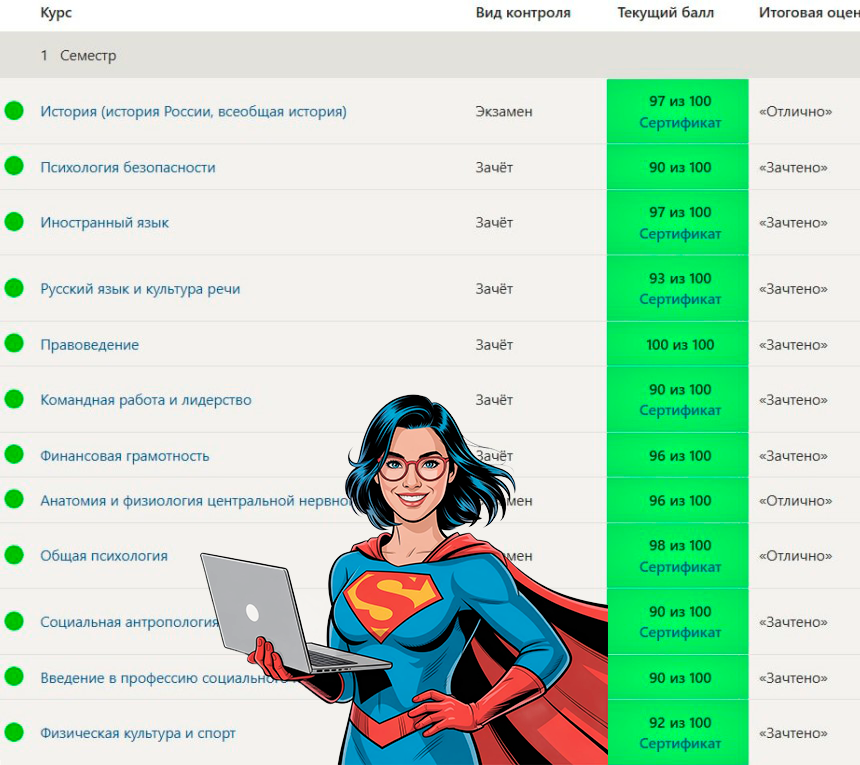Open Сертификат link for История course
The image size is (860, 765).
pos(680,123)
